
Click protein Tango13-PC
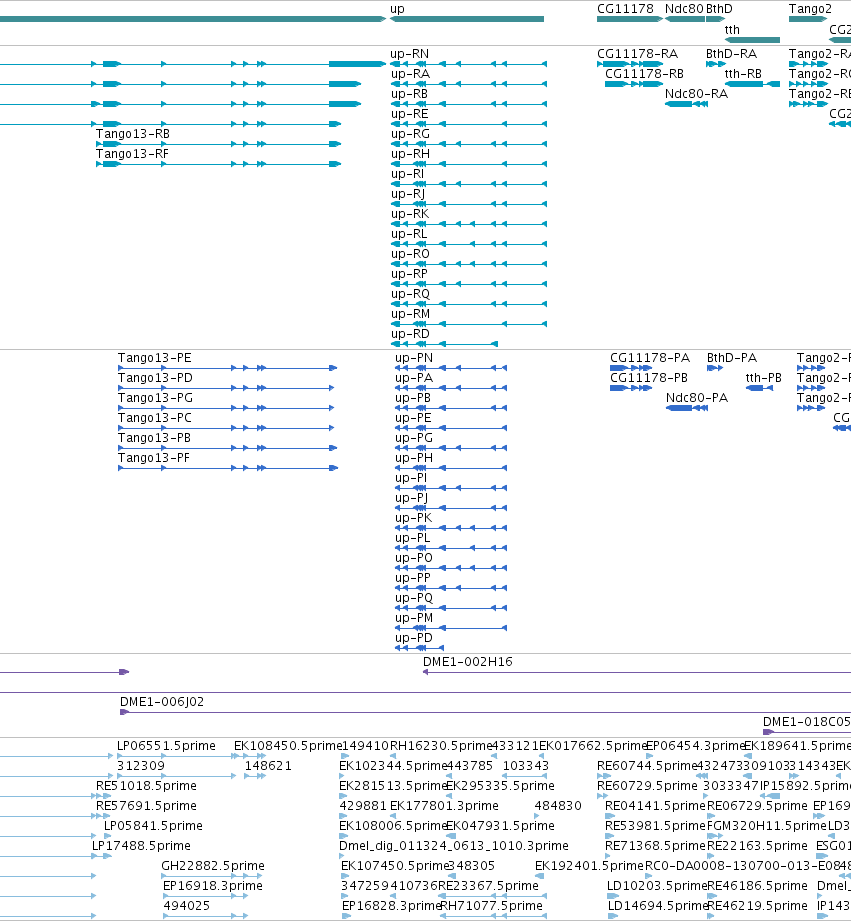pyautogui.click(x=226, y=428)
